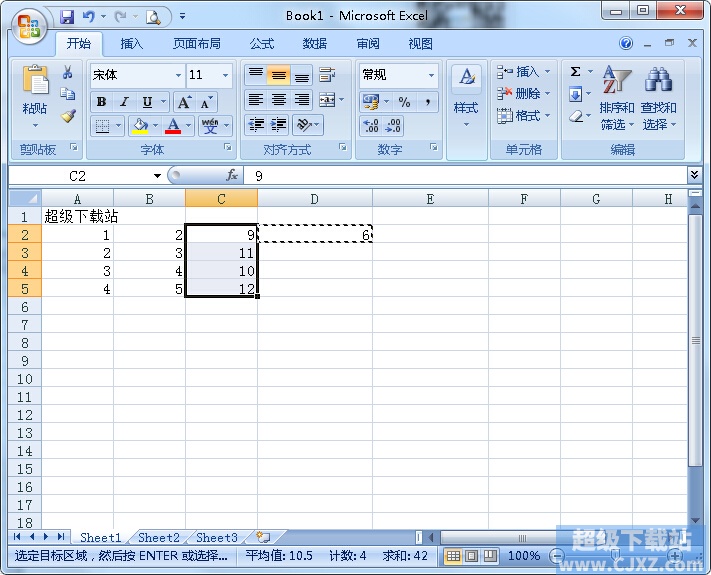The image size is (711, 575).
Task: Click the Cut scissors icon
Action: (68, 72)
